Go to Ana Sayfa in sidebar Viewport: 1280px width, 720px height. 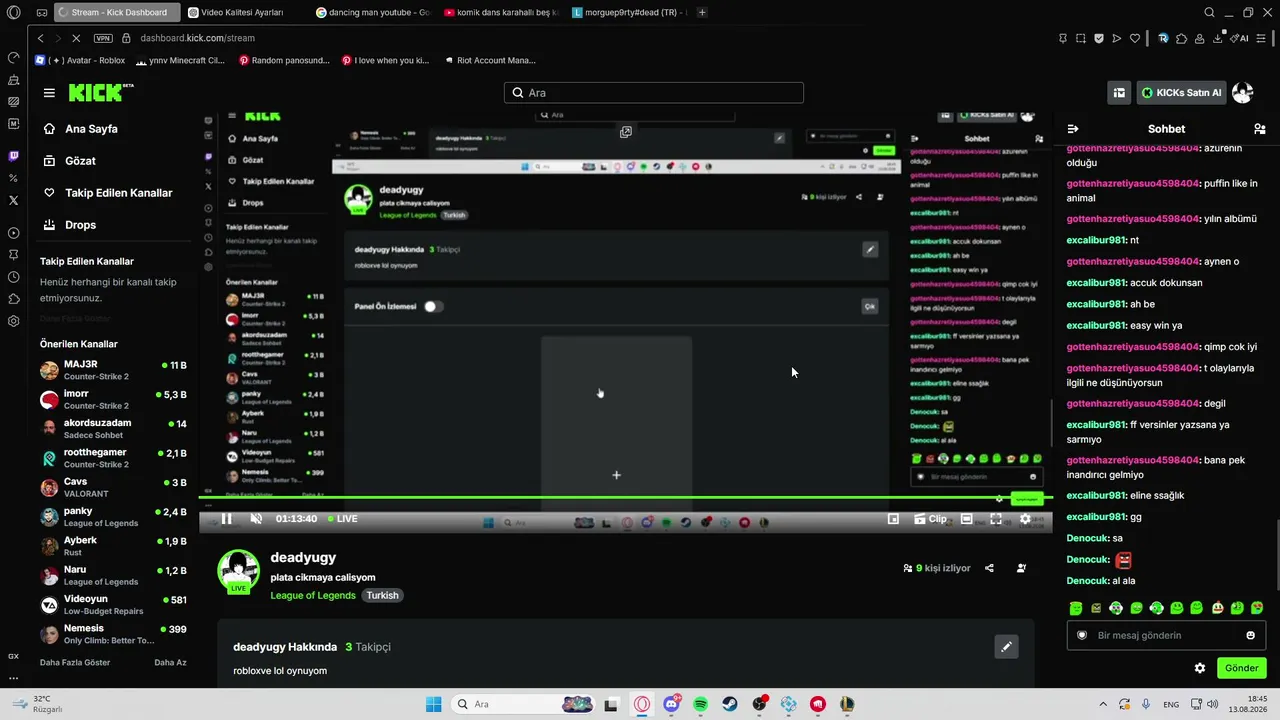click(91, 129)
